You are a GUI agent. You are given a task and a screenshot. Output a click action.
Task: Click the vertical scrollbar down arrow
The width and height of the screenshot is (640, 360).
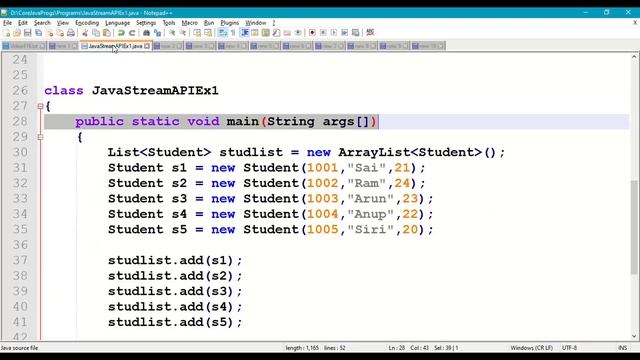point(634,336)
